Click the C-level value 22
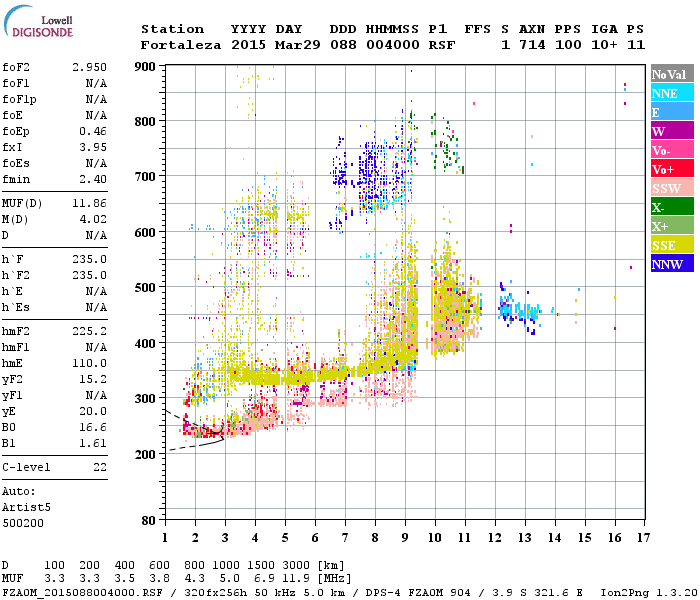Image resolution: width=700 pixels, height=600 pixels. pos(99,467)
